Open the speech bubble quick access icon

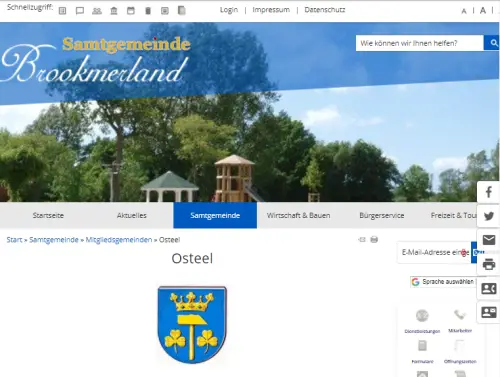[x=80, y=11]
